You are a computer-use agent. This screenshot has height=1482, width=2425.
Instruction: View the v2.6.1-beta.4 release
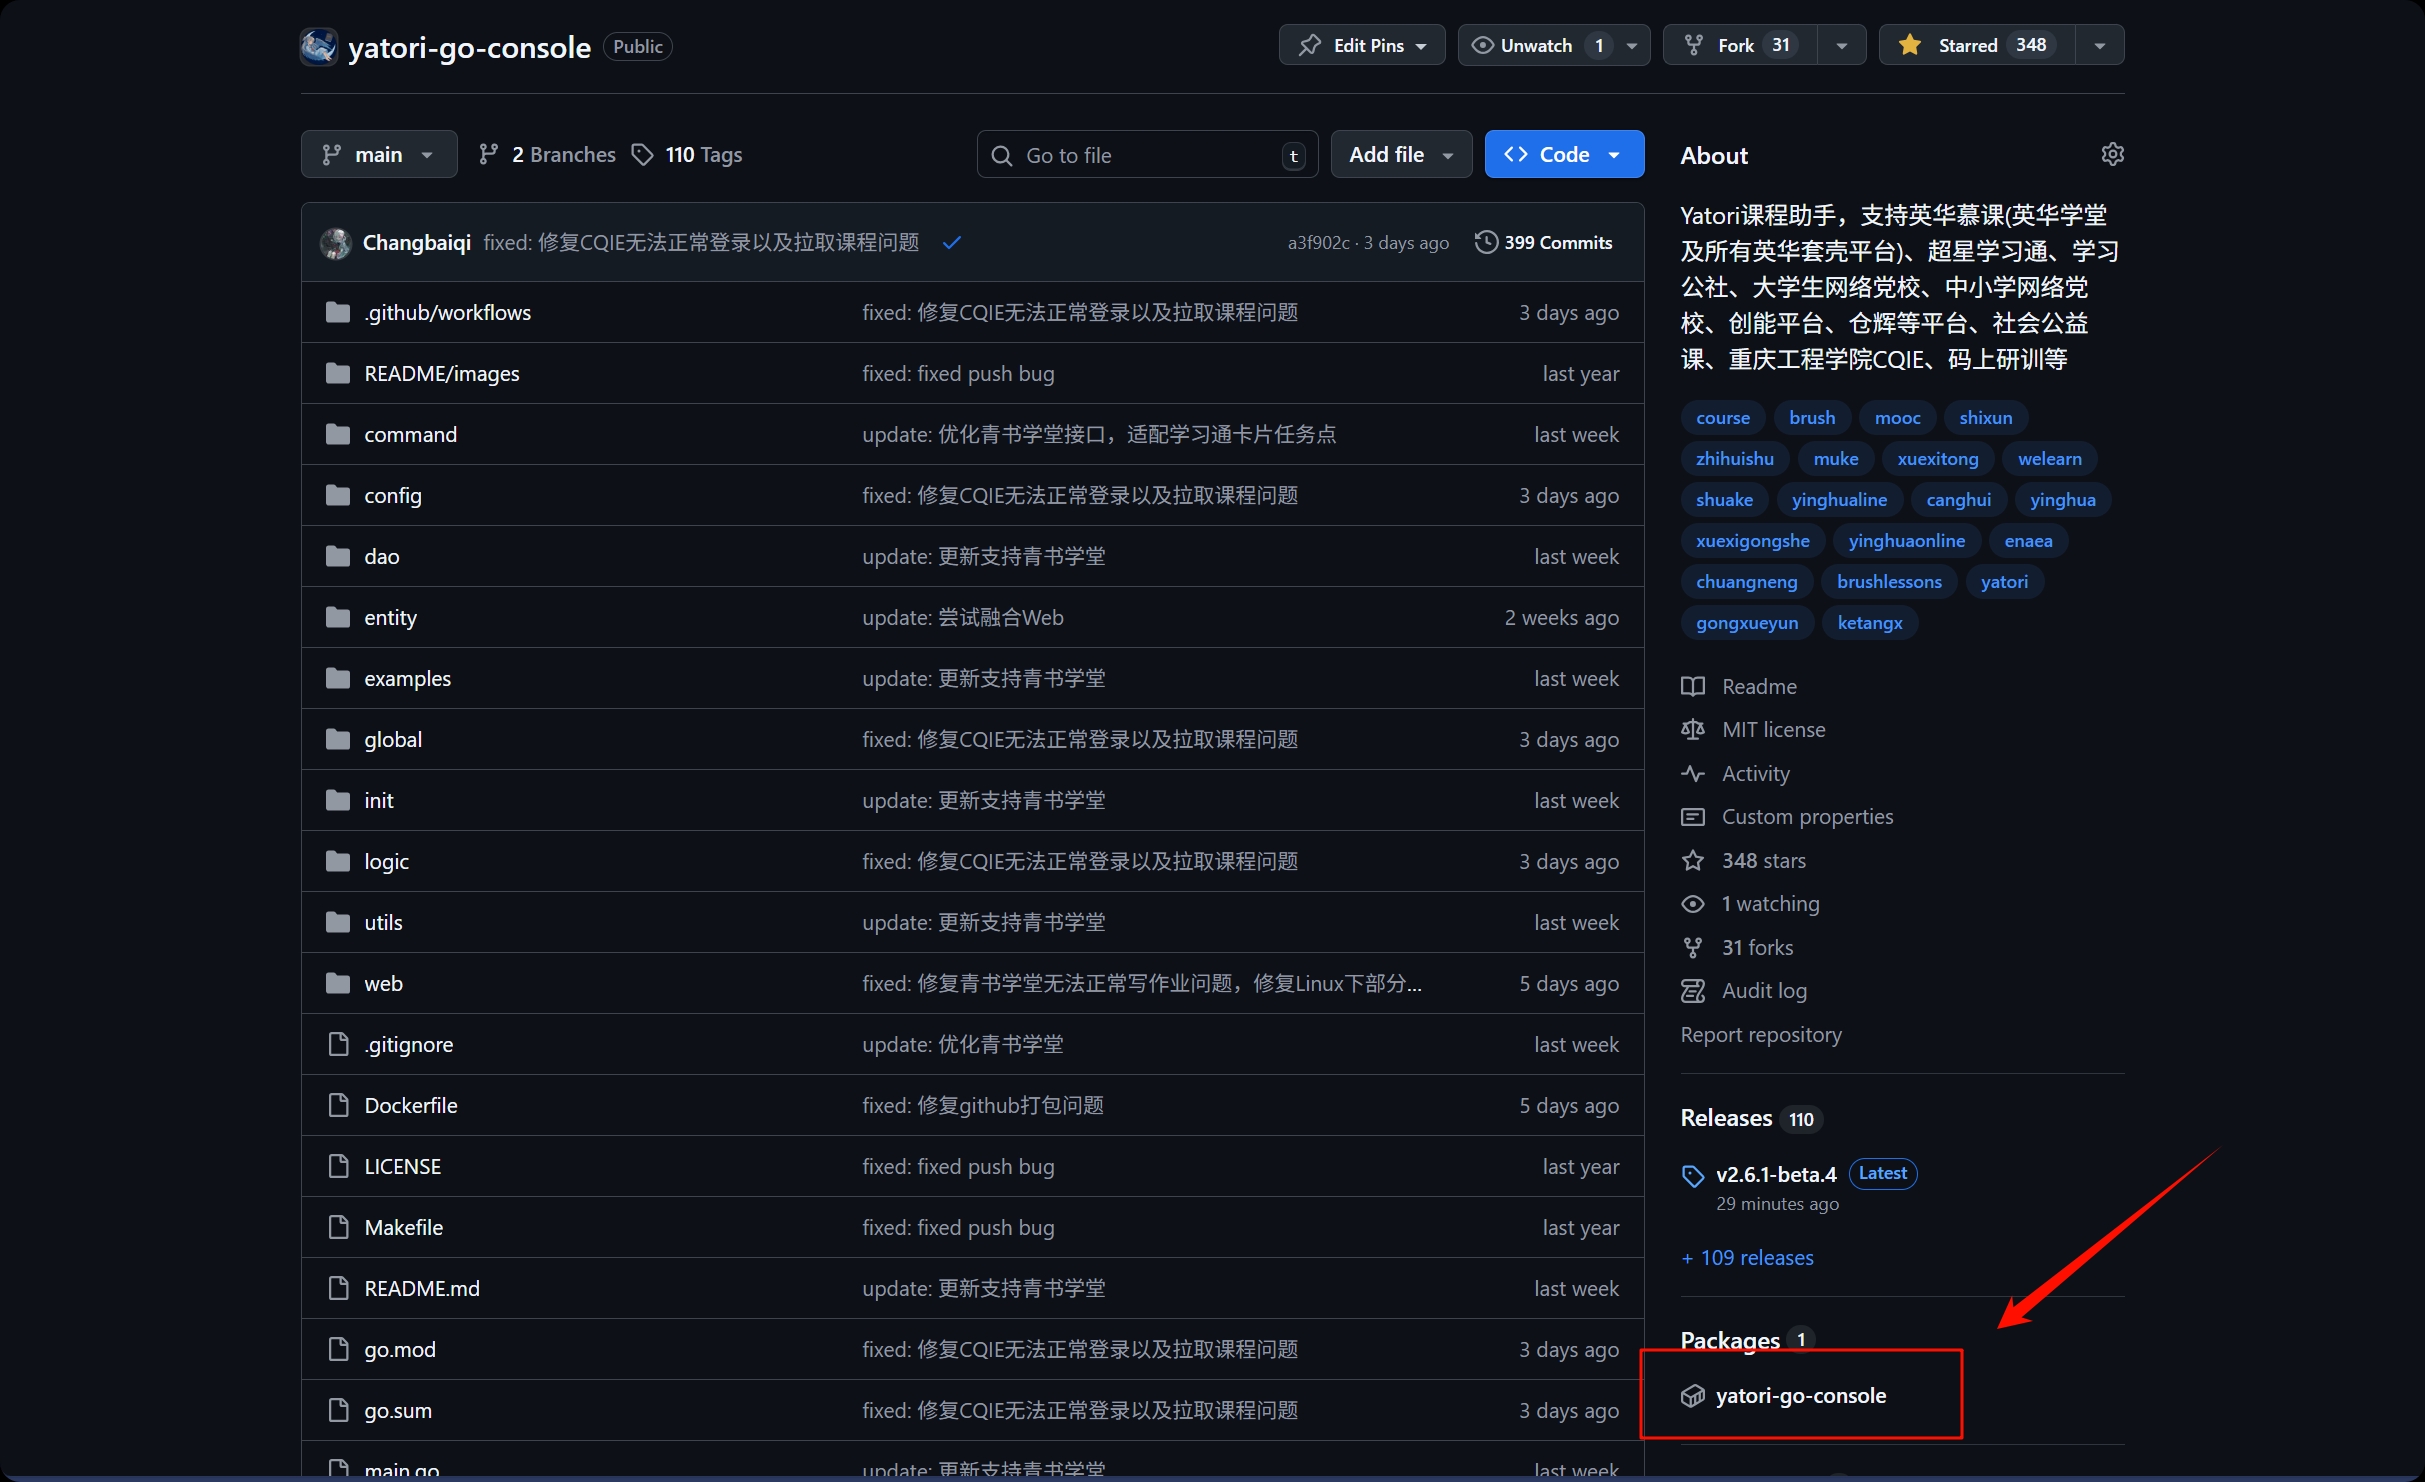[1775, 1173]
